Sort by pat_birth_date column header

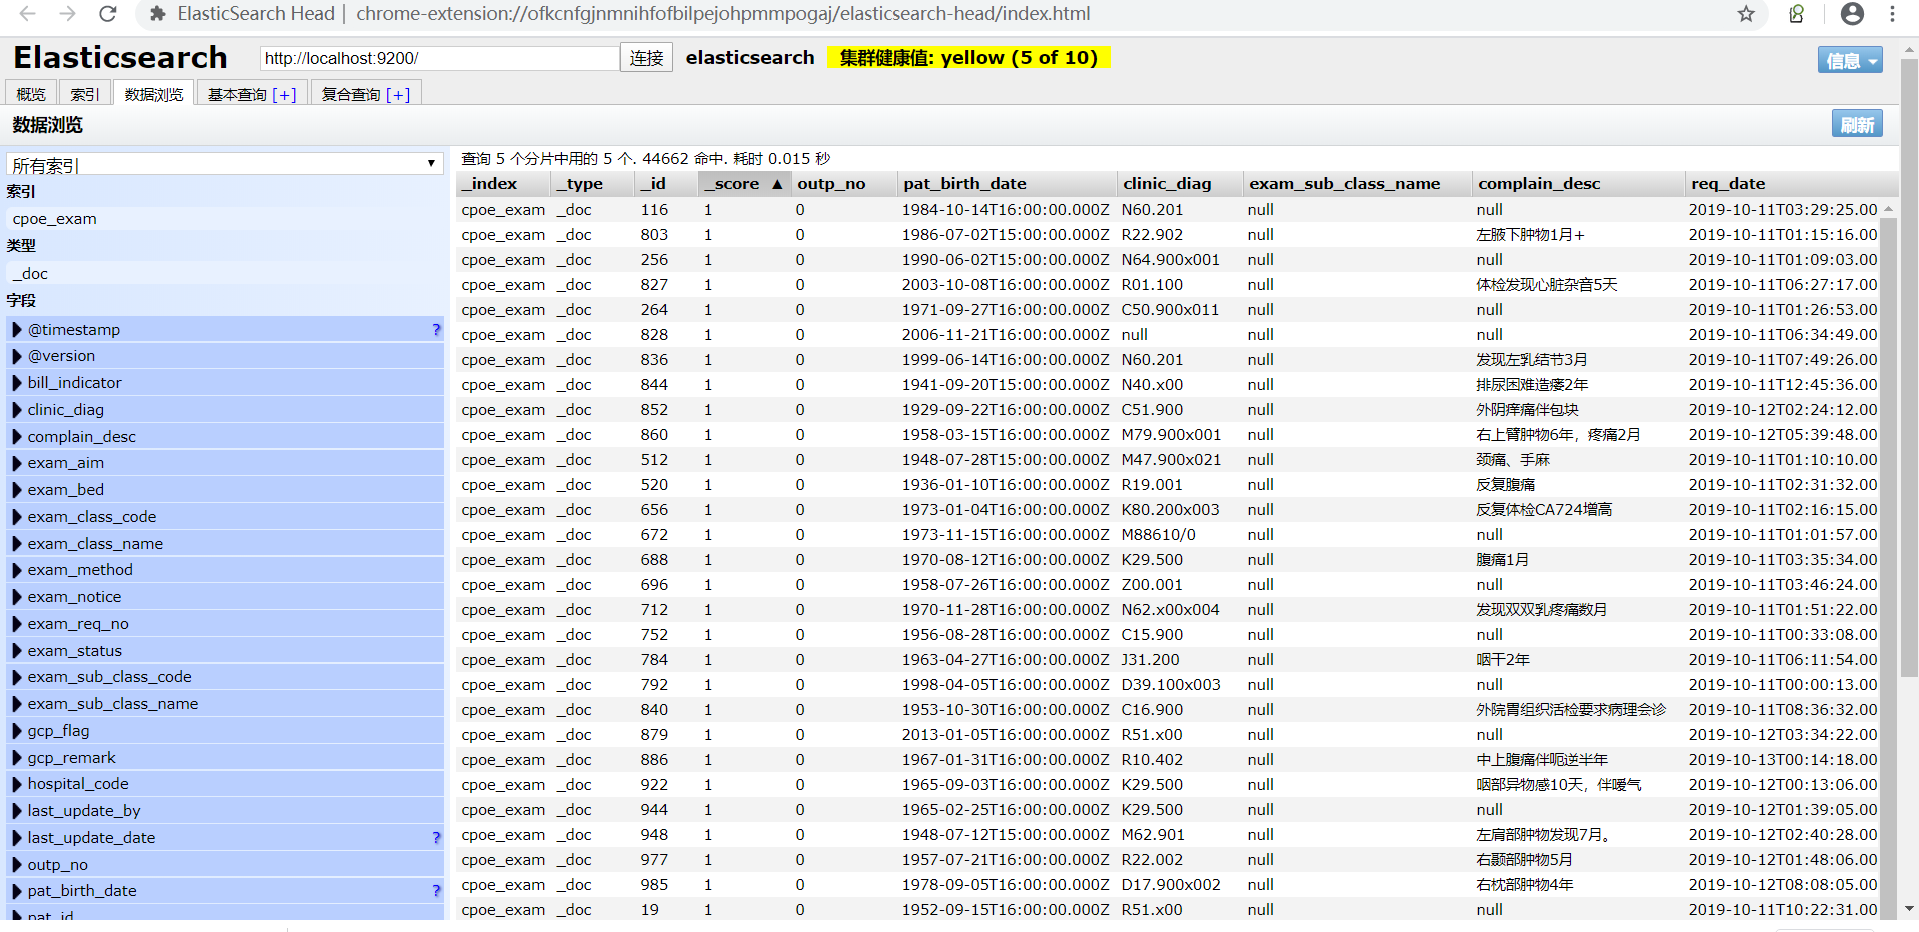point(1007,184)
